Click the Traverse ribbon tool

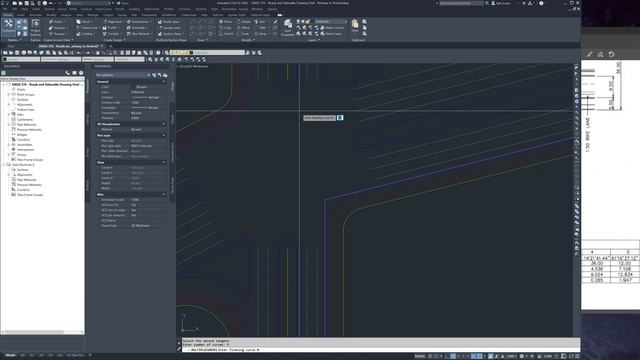[57, 33]
